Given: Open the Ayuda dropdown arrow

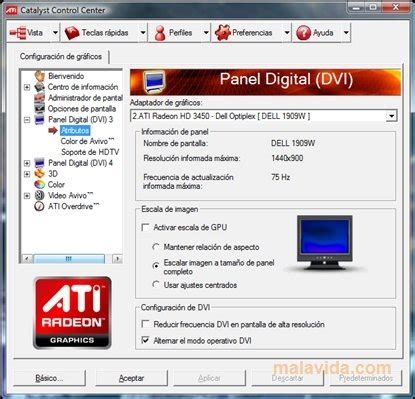Looking at the screenshot, I should click(x=346, y=33).
